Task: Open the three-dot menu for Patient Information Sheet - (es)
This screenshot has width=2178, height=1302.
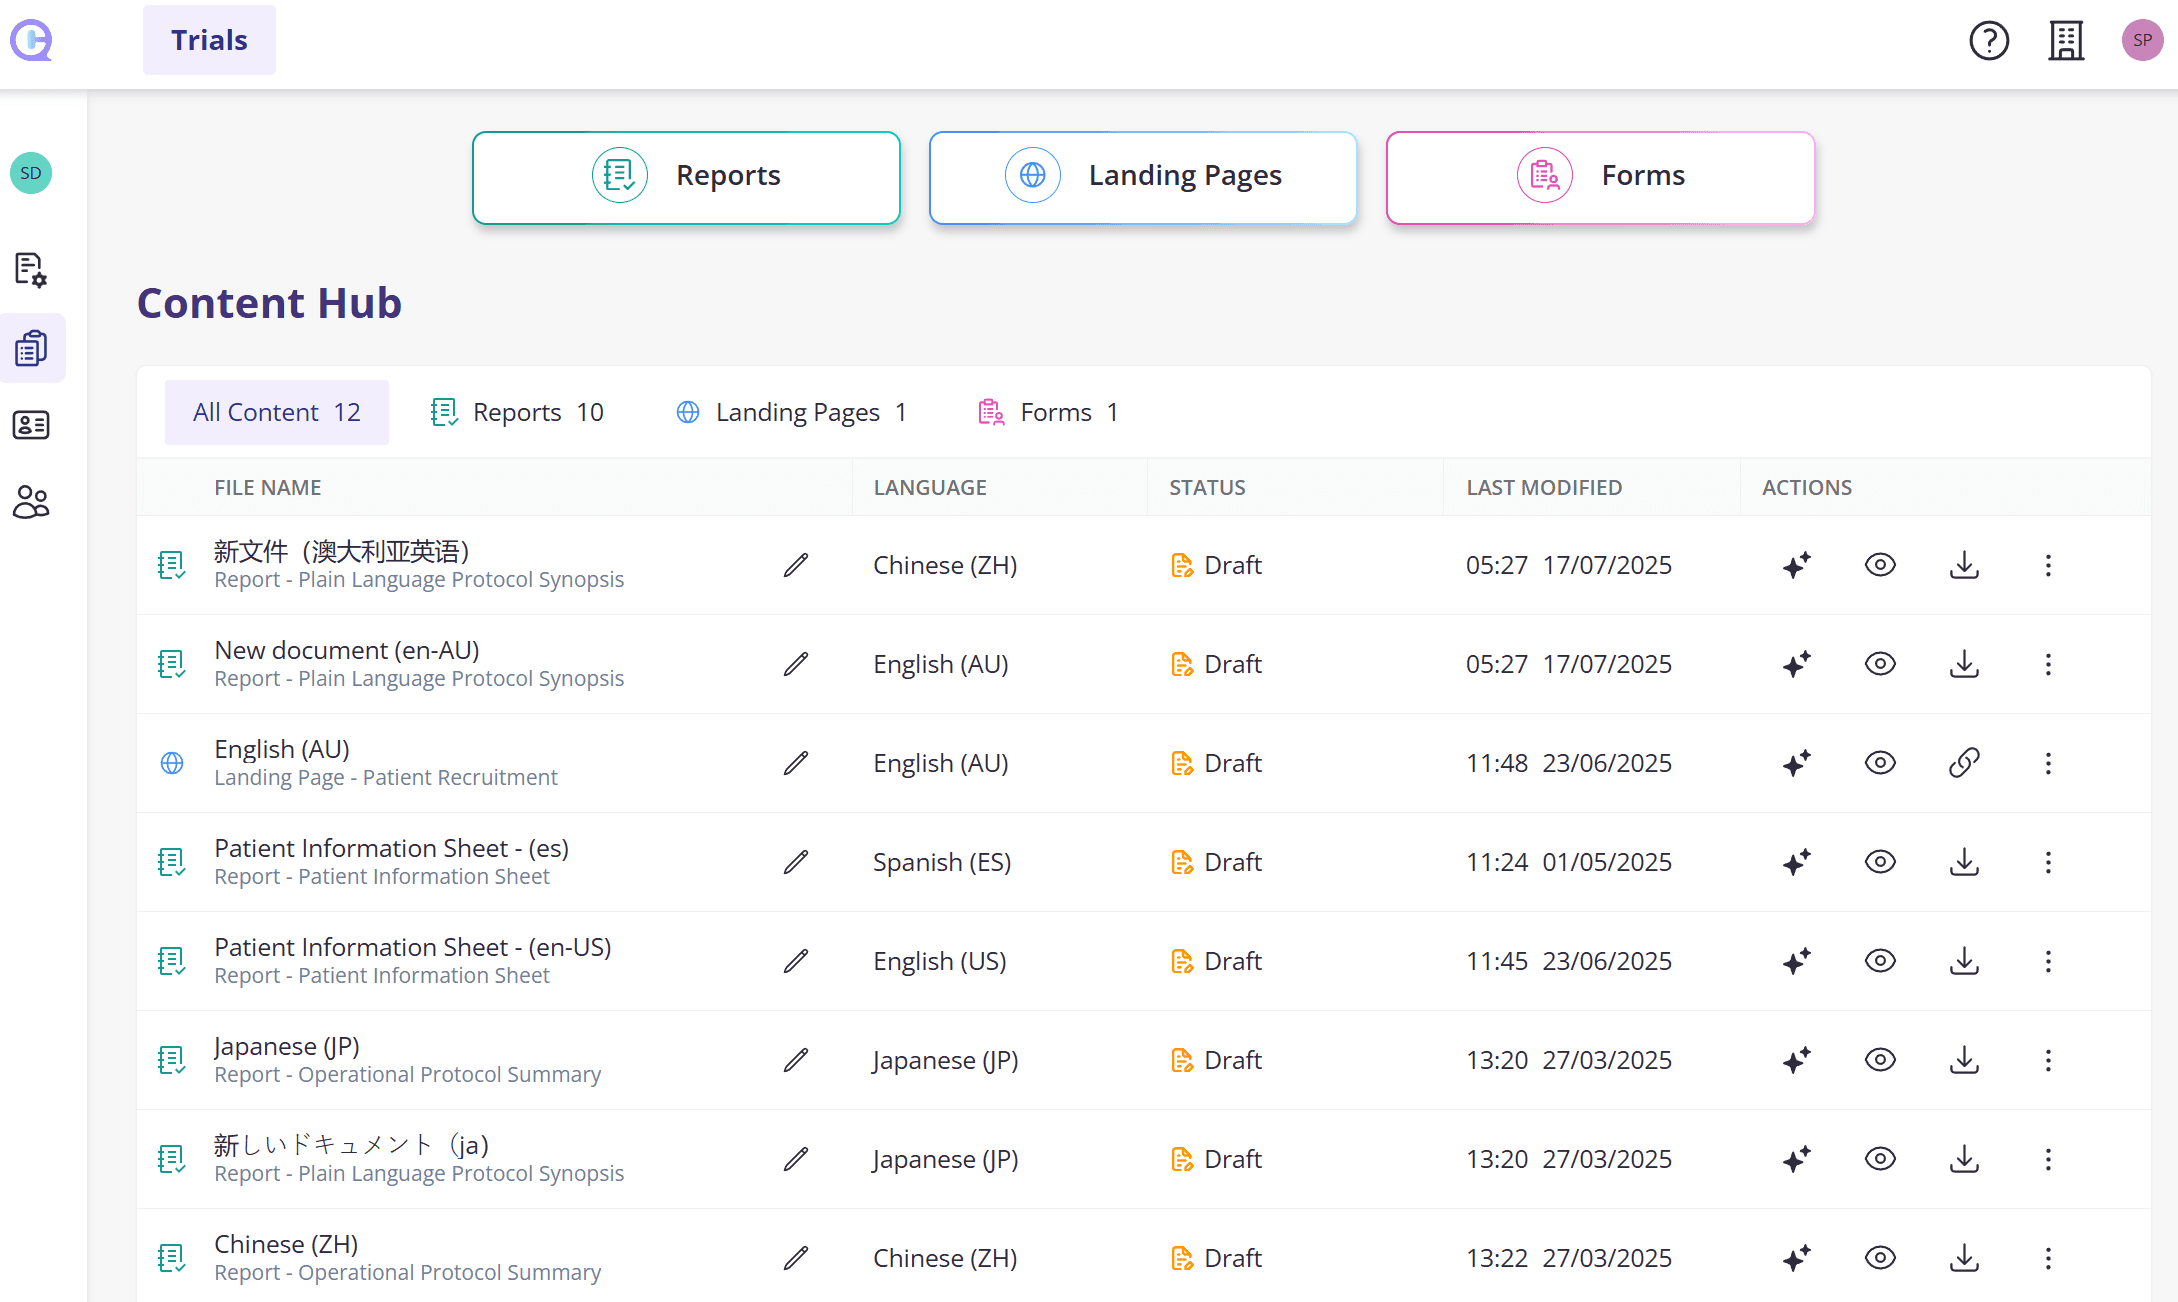Action: 2047,861
